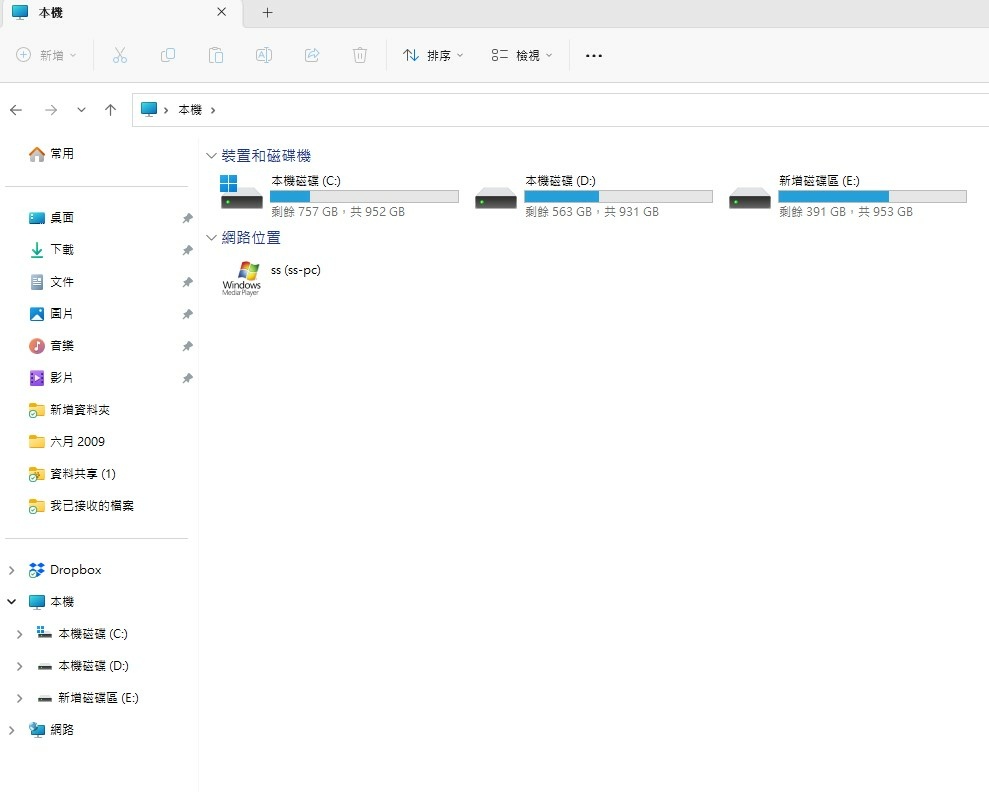Open the 六月 2009 folder
Image resolution: width=989 pixels, height=792 pixels.
67,441
